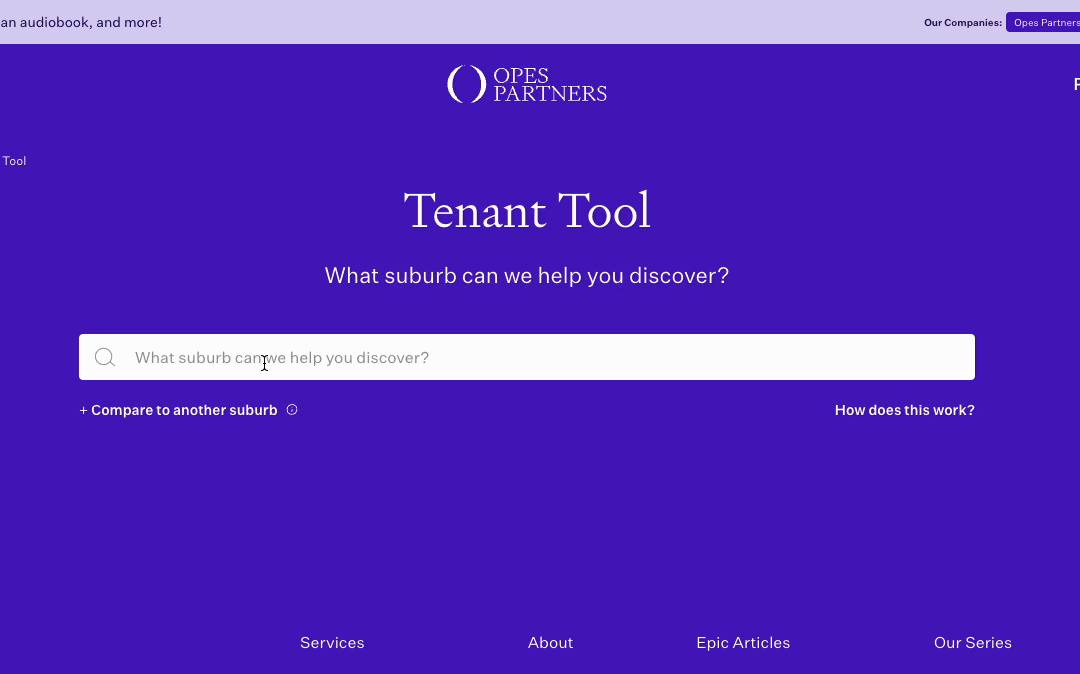Select the search magnifier icon
Viewport: 1080px width, 674px height.
pos(105,357)
